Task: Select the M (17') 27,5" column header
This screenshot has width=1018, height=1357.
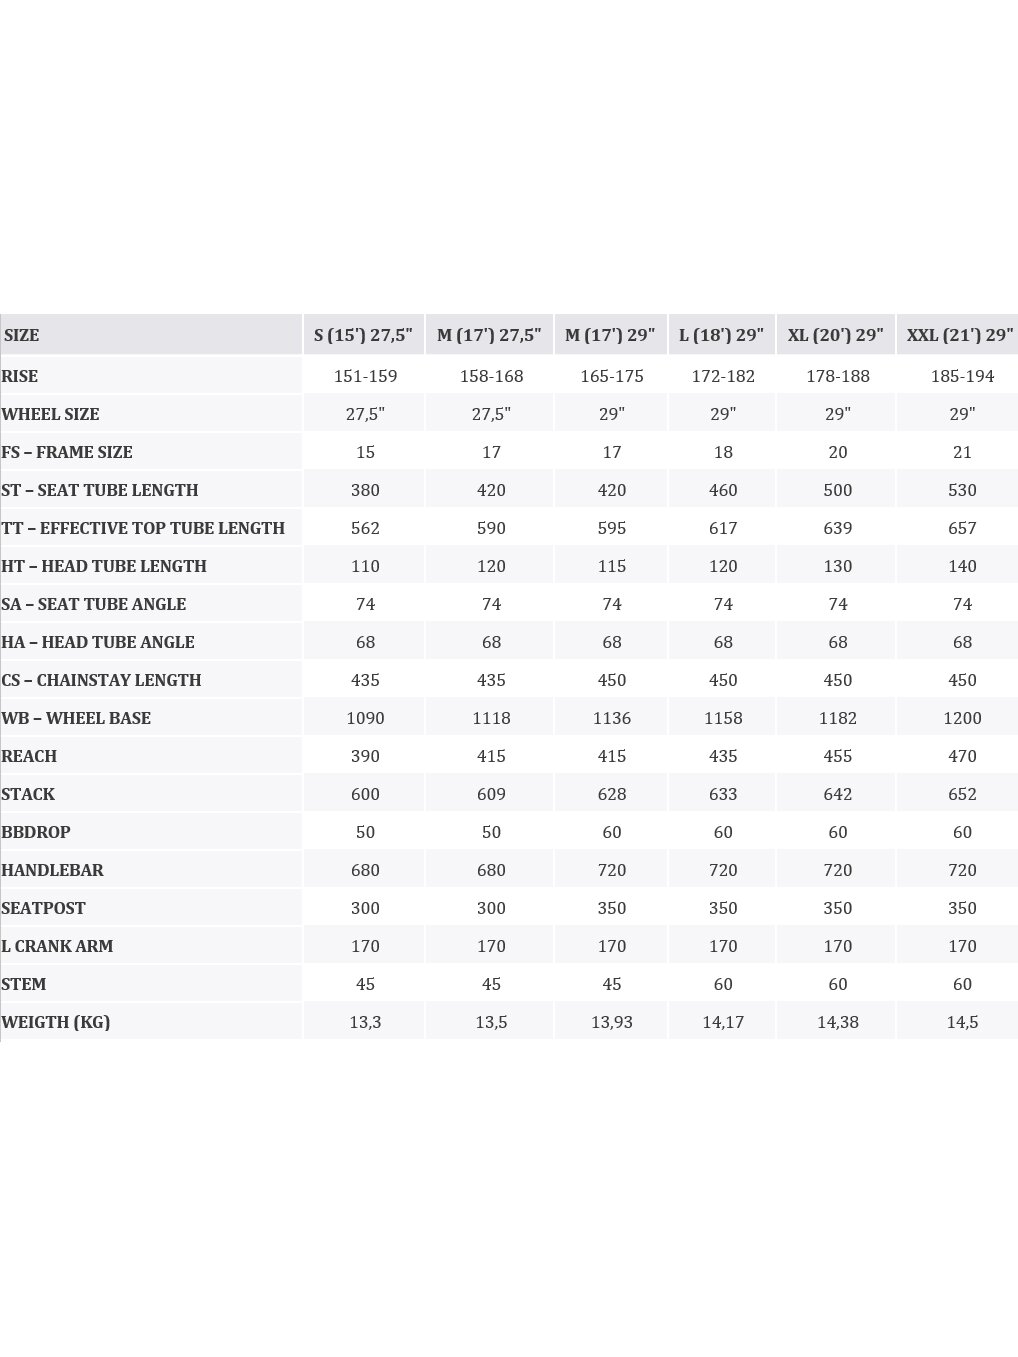Action: pyautogui.click(x=489, y=335)
